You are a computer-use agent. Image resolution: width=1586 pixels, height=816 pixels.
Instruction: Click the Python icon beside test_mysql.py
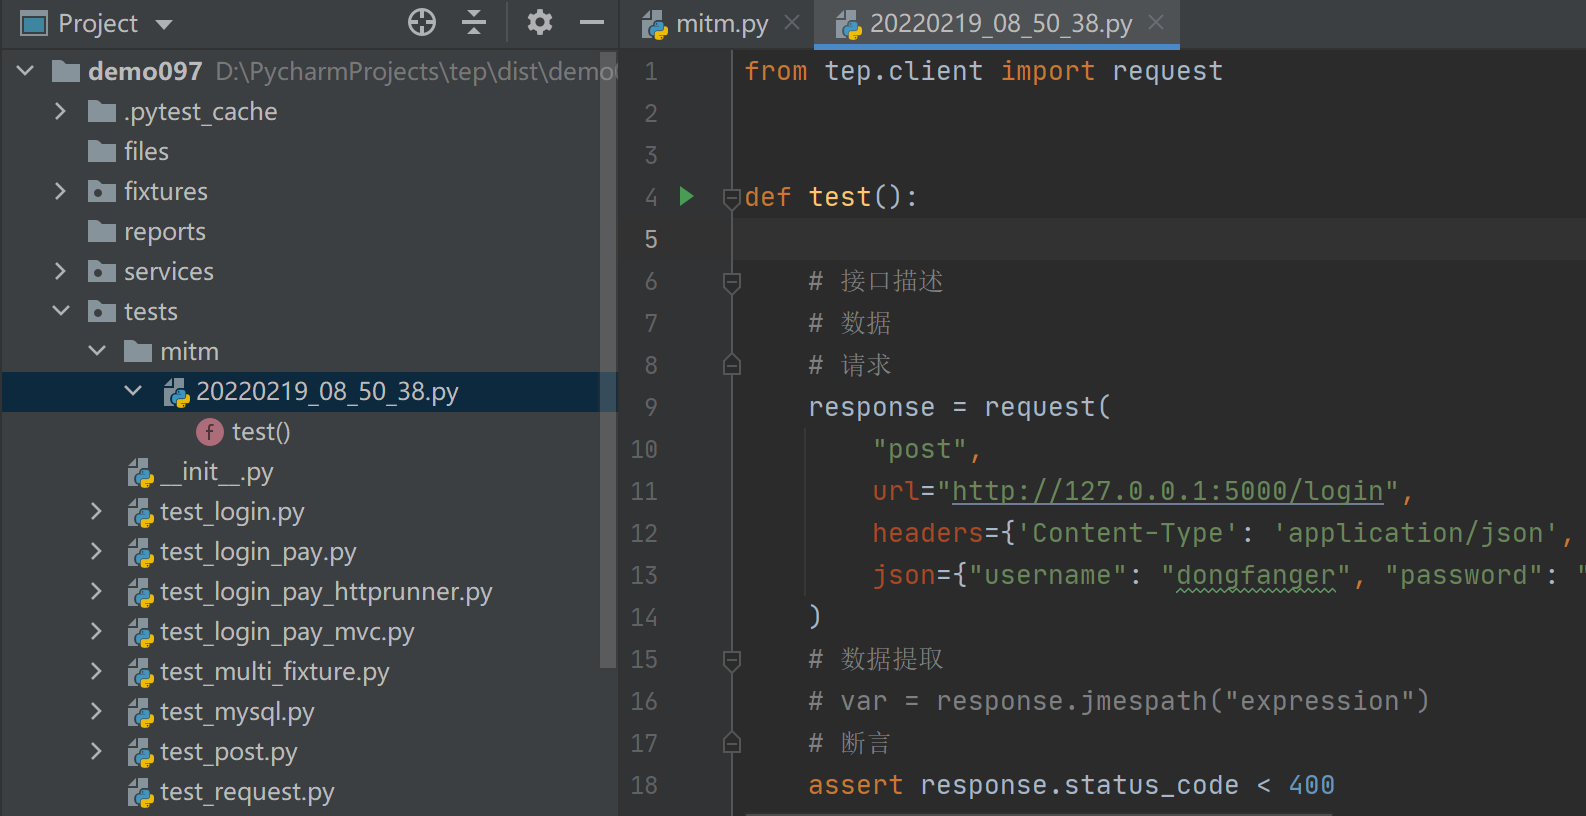[140, 712]
